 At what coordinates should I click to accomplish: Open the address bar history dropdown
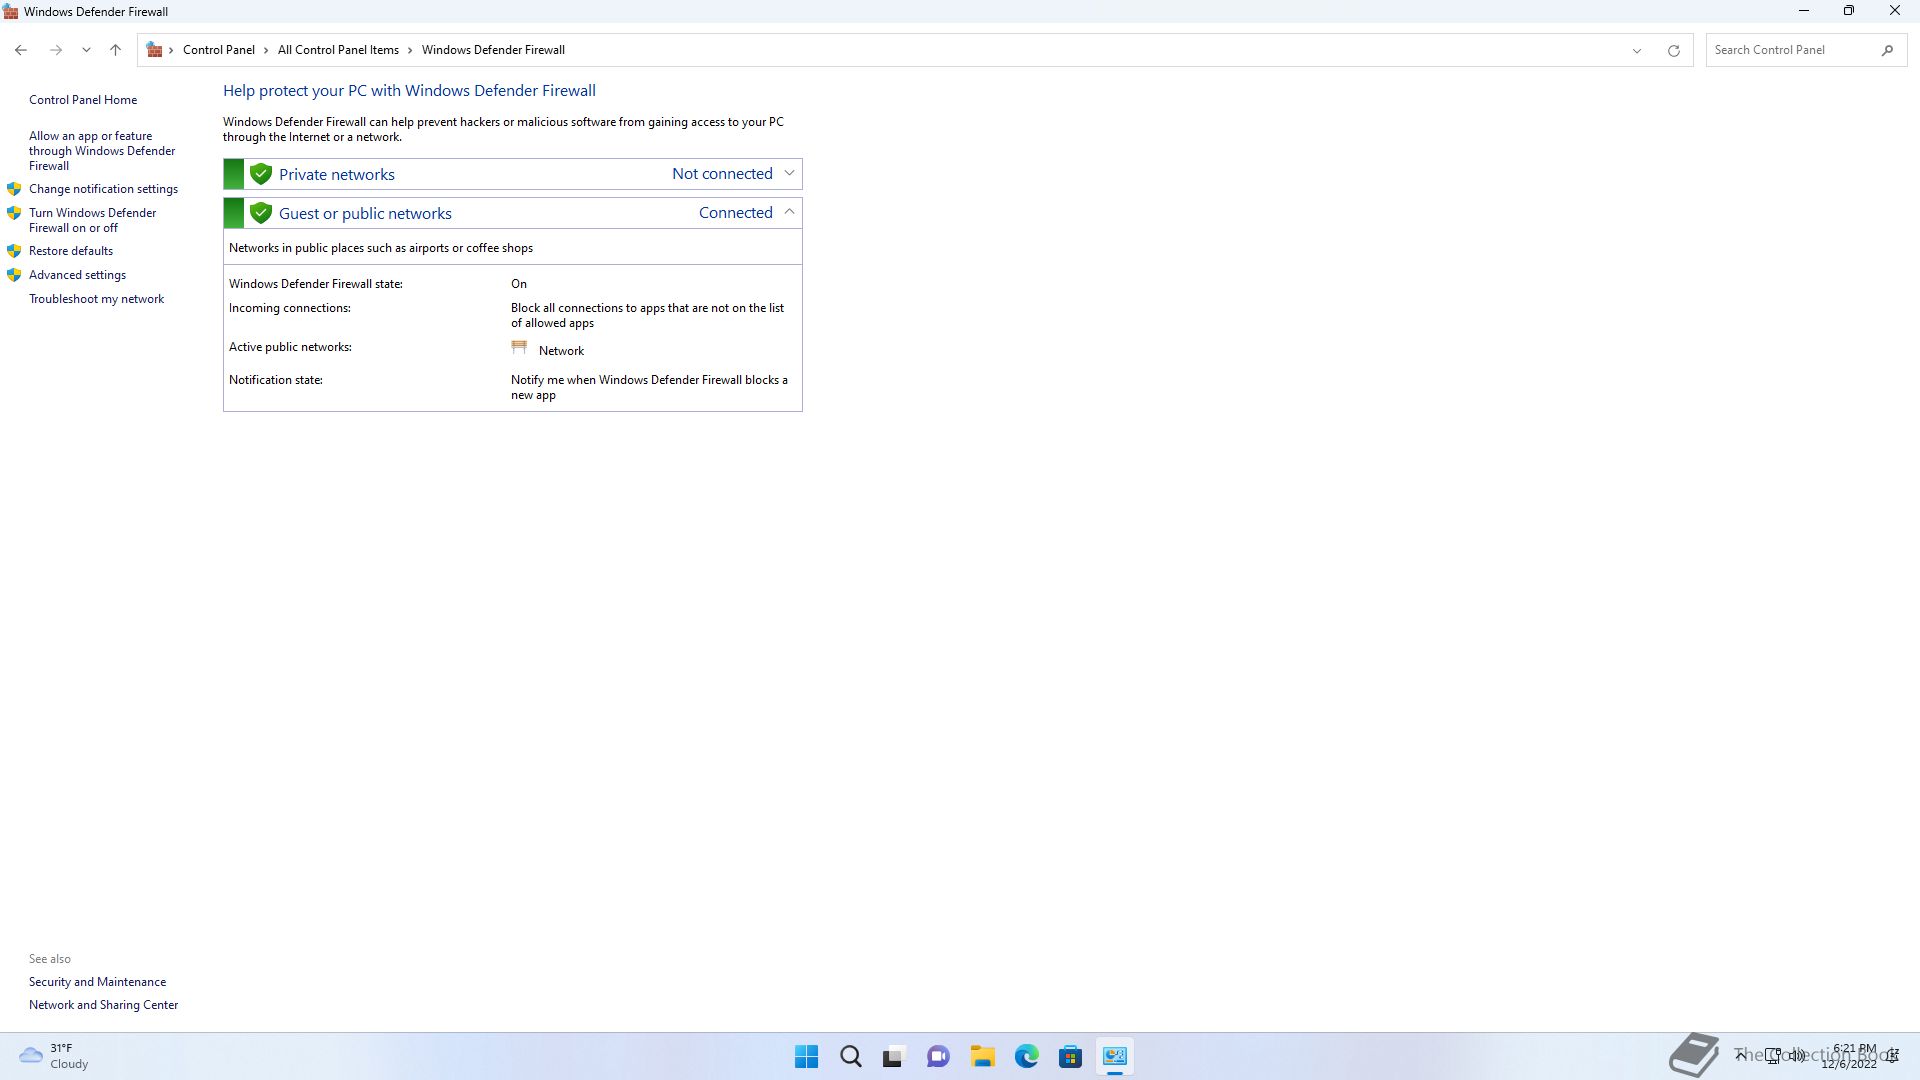[1637, 50]
